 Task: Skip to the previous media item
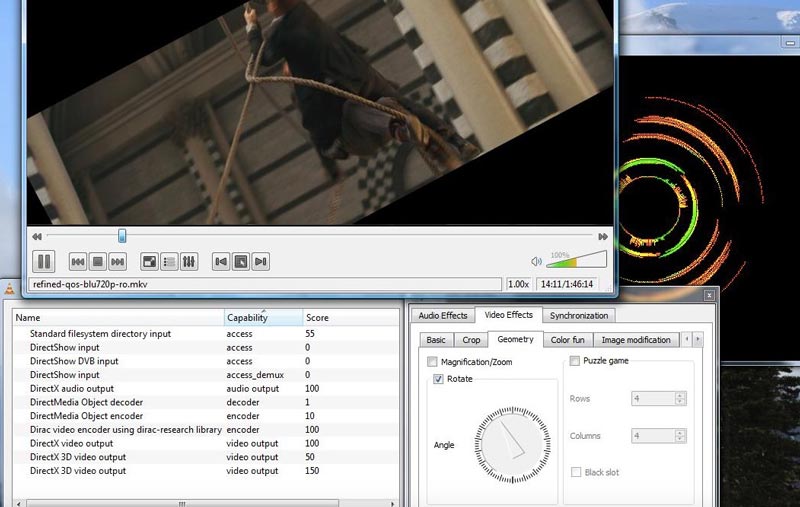[x=77, y=262]
